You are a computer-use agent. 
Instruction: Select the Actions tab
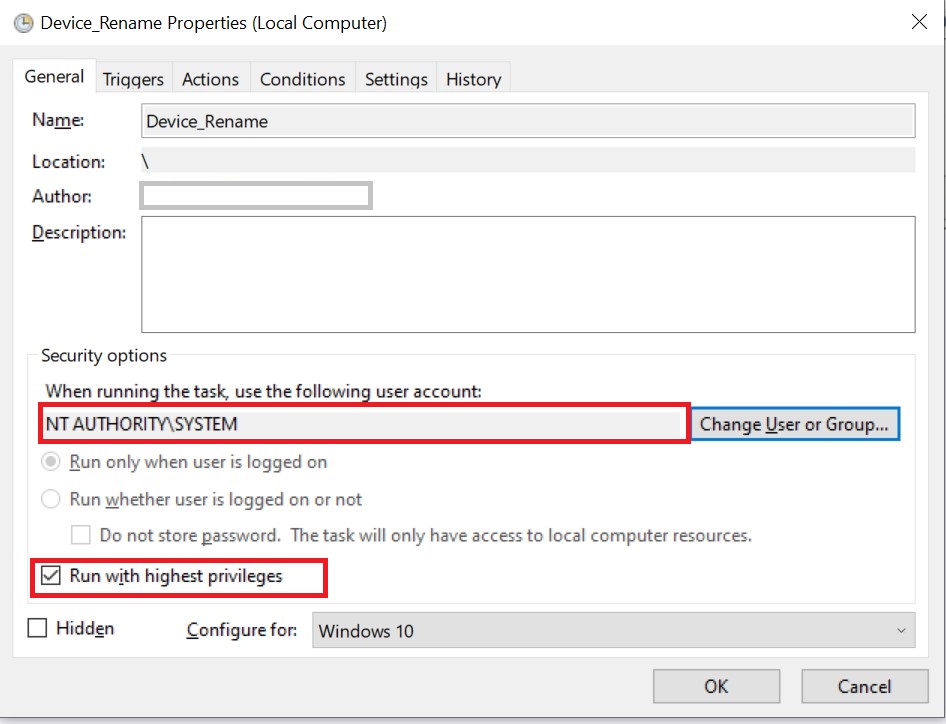coord(210,78)
